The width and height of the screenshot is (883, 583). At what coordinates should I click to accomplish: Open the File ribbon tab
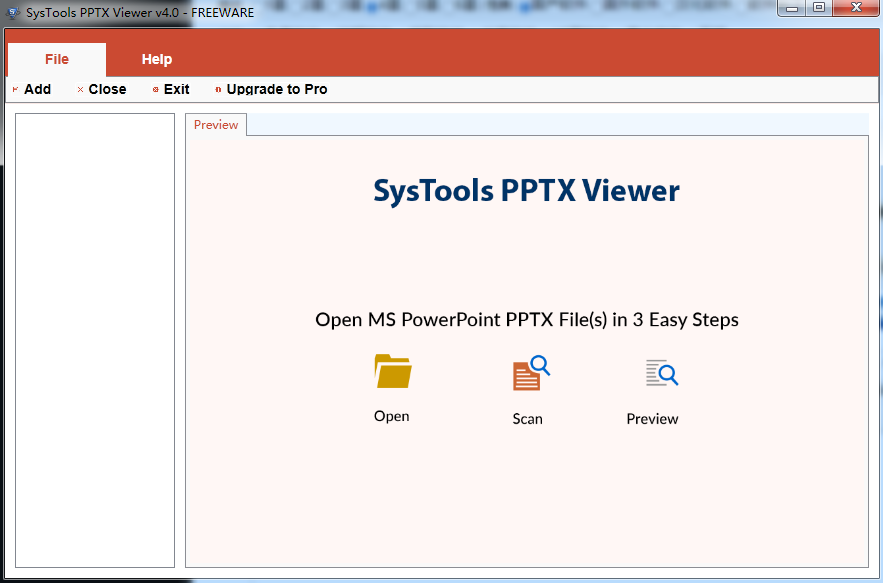(x=57, y=59)
